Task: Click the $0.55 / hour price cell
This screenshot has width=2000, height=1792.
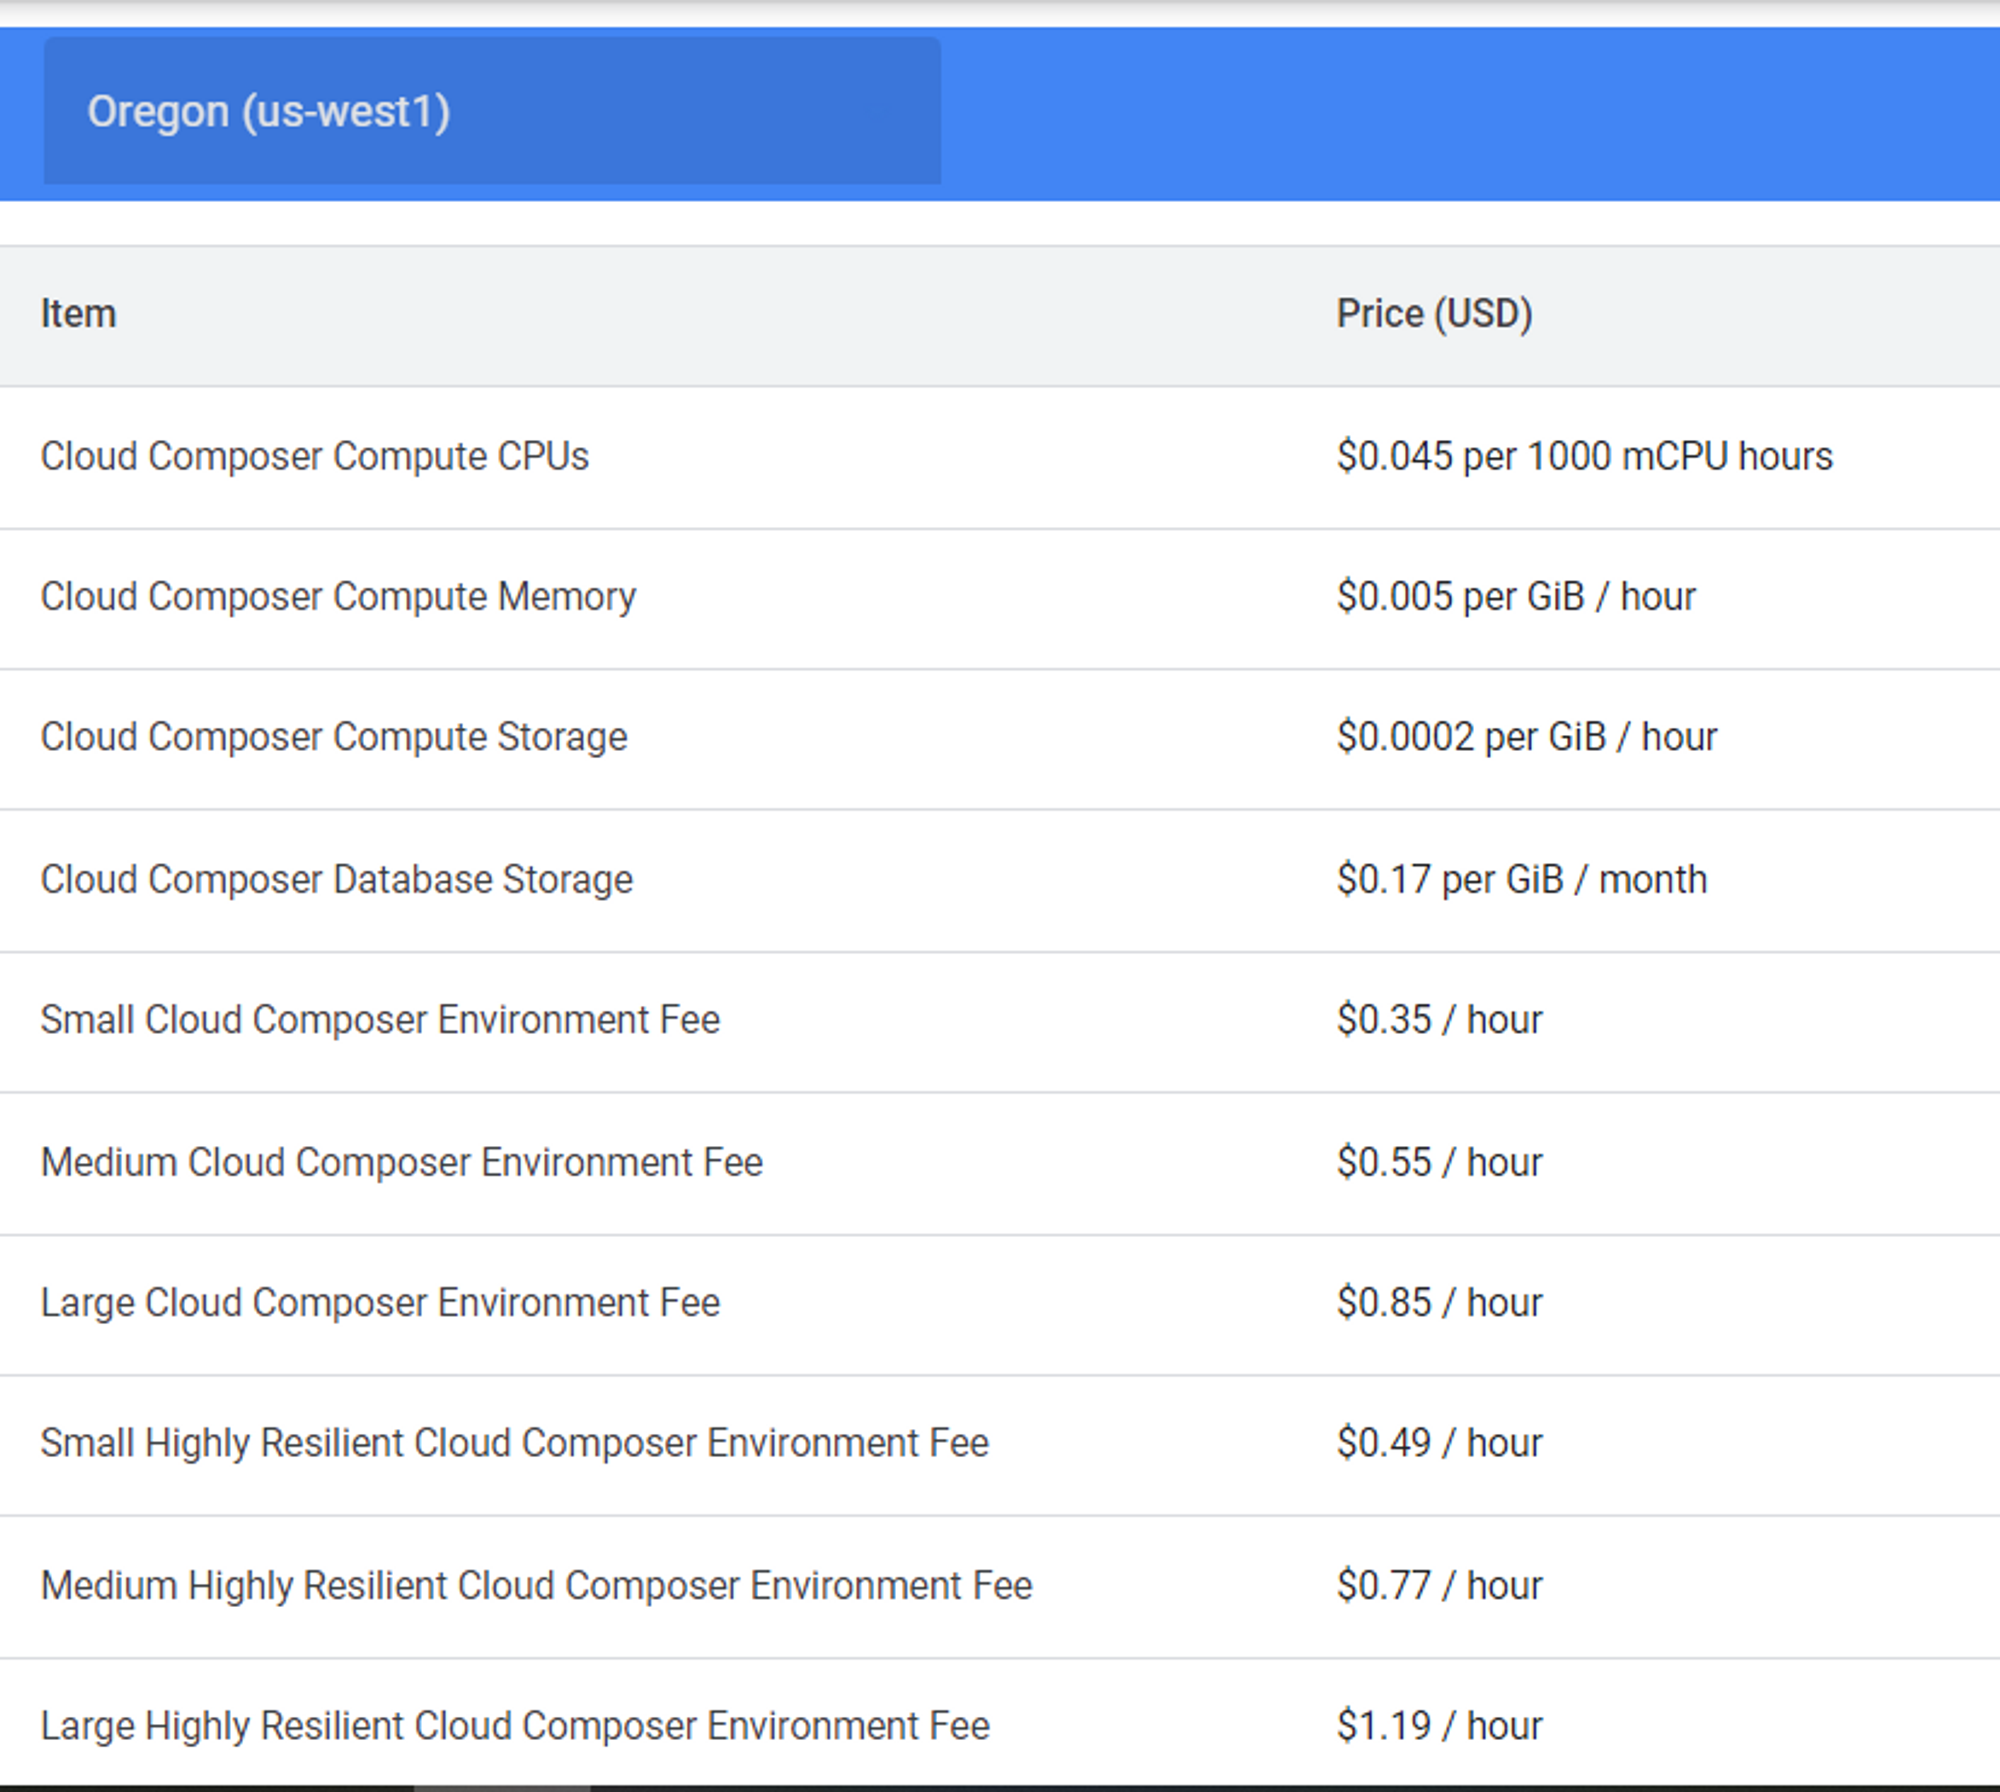Action: [x=1439, y=1163]
